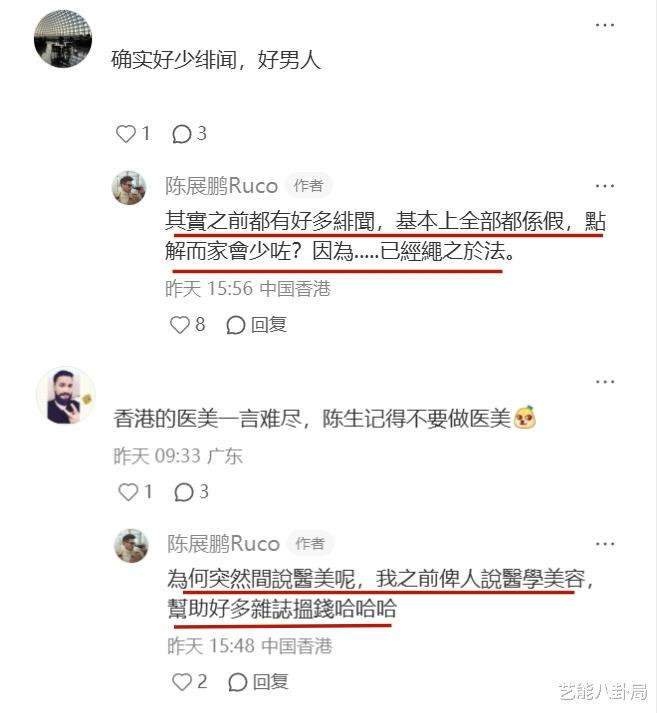Open more options for Ruco's 15:56 reply
This screenshot has height=713, width=657.
pos(605,186)
